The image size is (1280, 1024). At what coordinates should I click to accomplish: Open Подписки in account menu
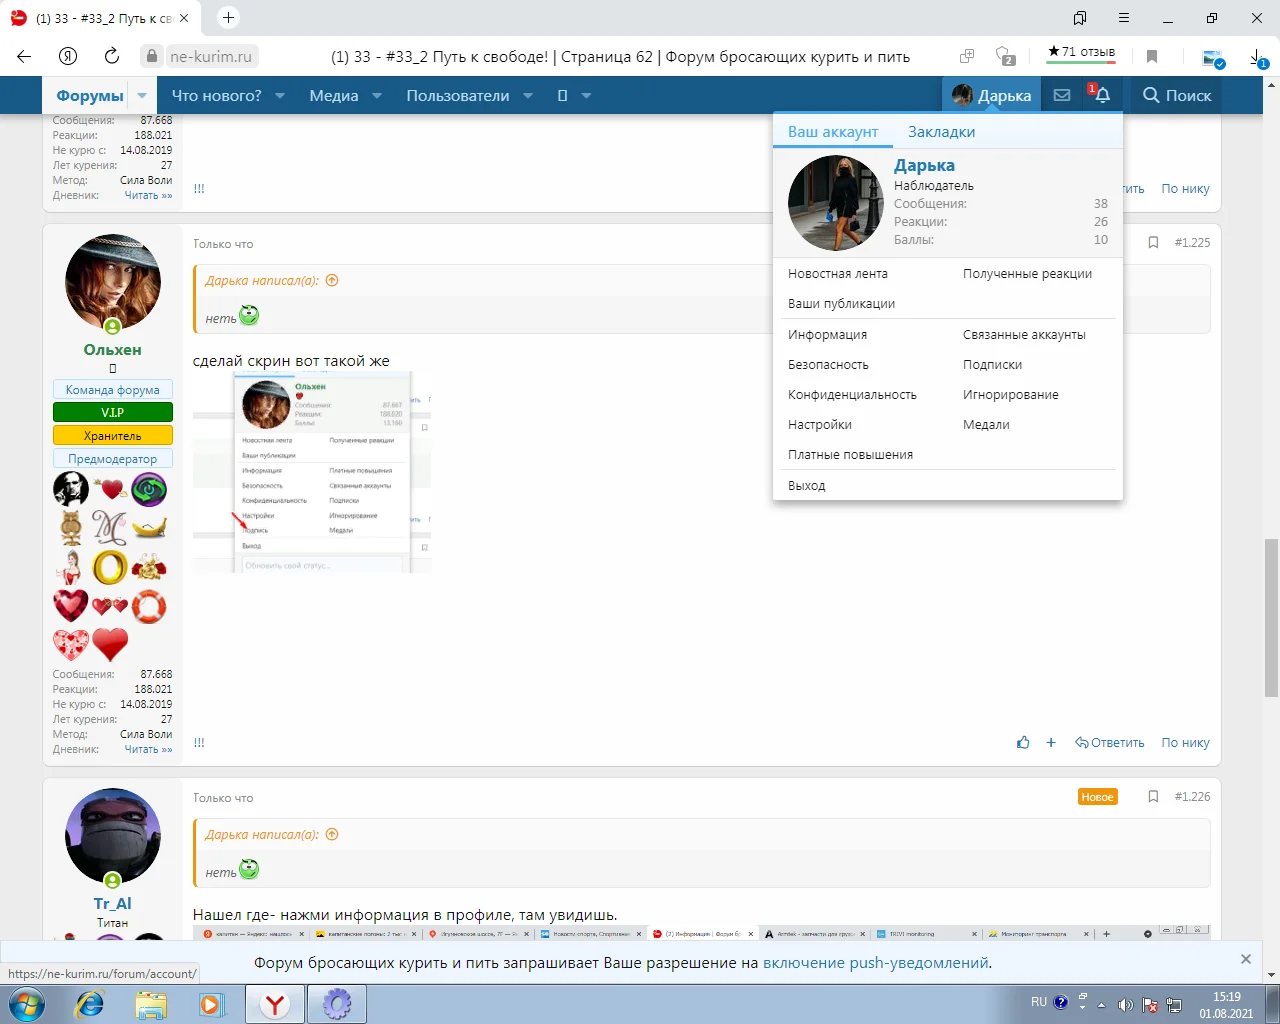point(992,365)
